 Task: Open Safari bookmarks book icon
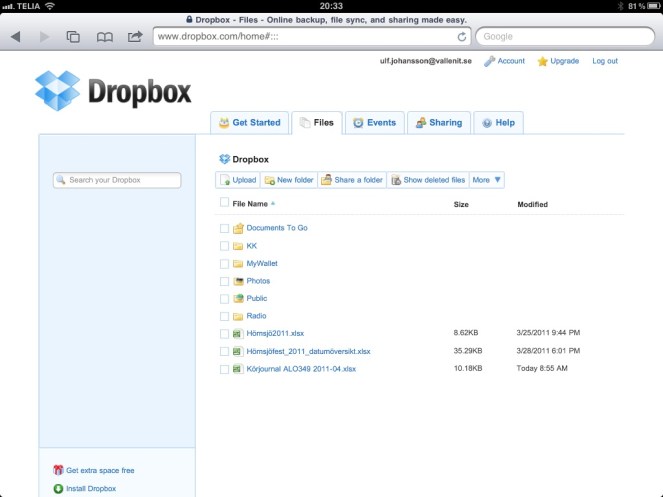coord(104,37)
